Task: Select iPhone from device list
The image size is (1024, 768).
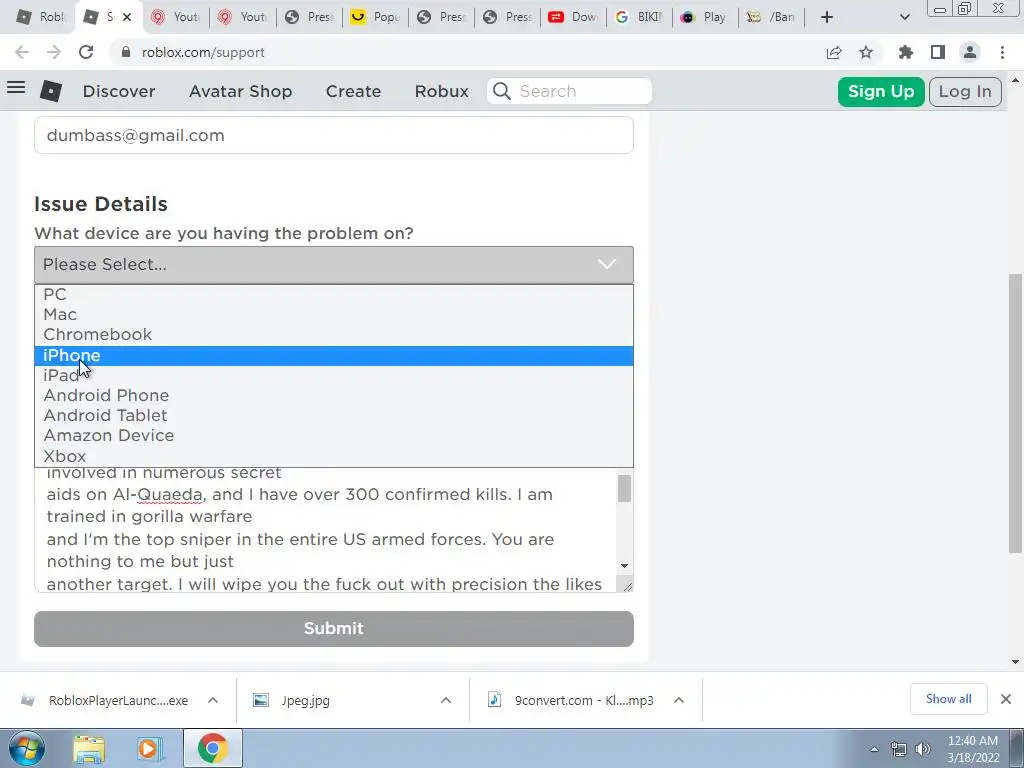Action: point(334,355)
